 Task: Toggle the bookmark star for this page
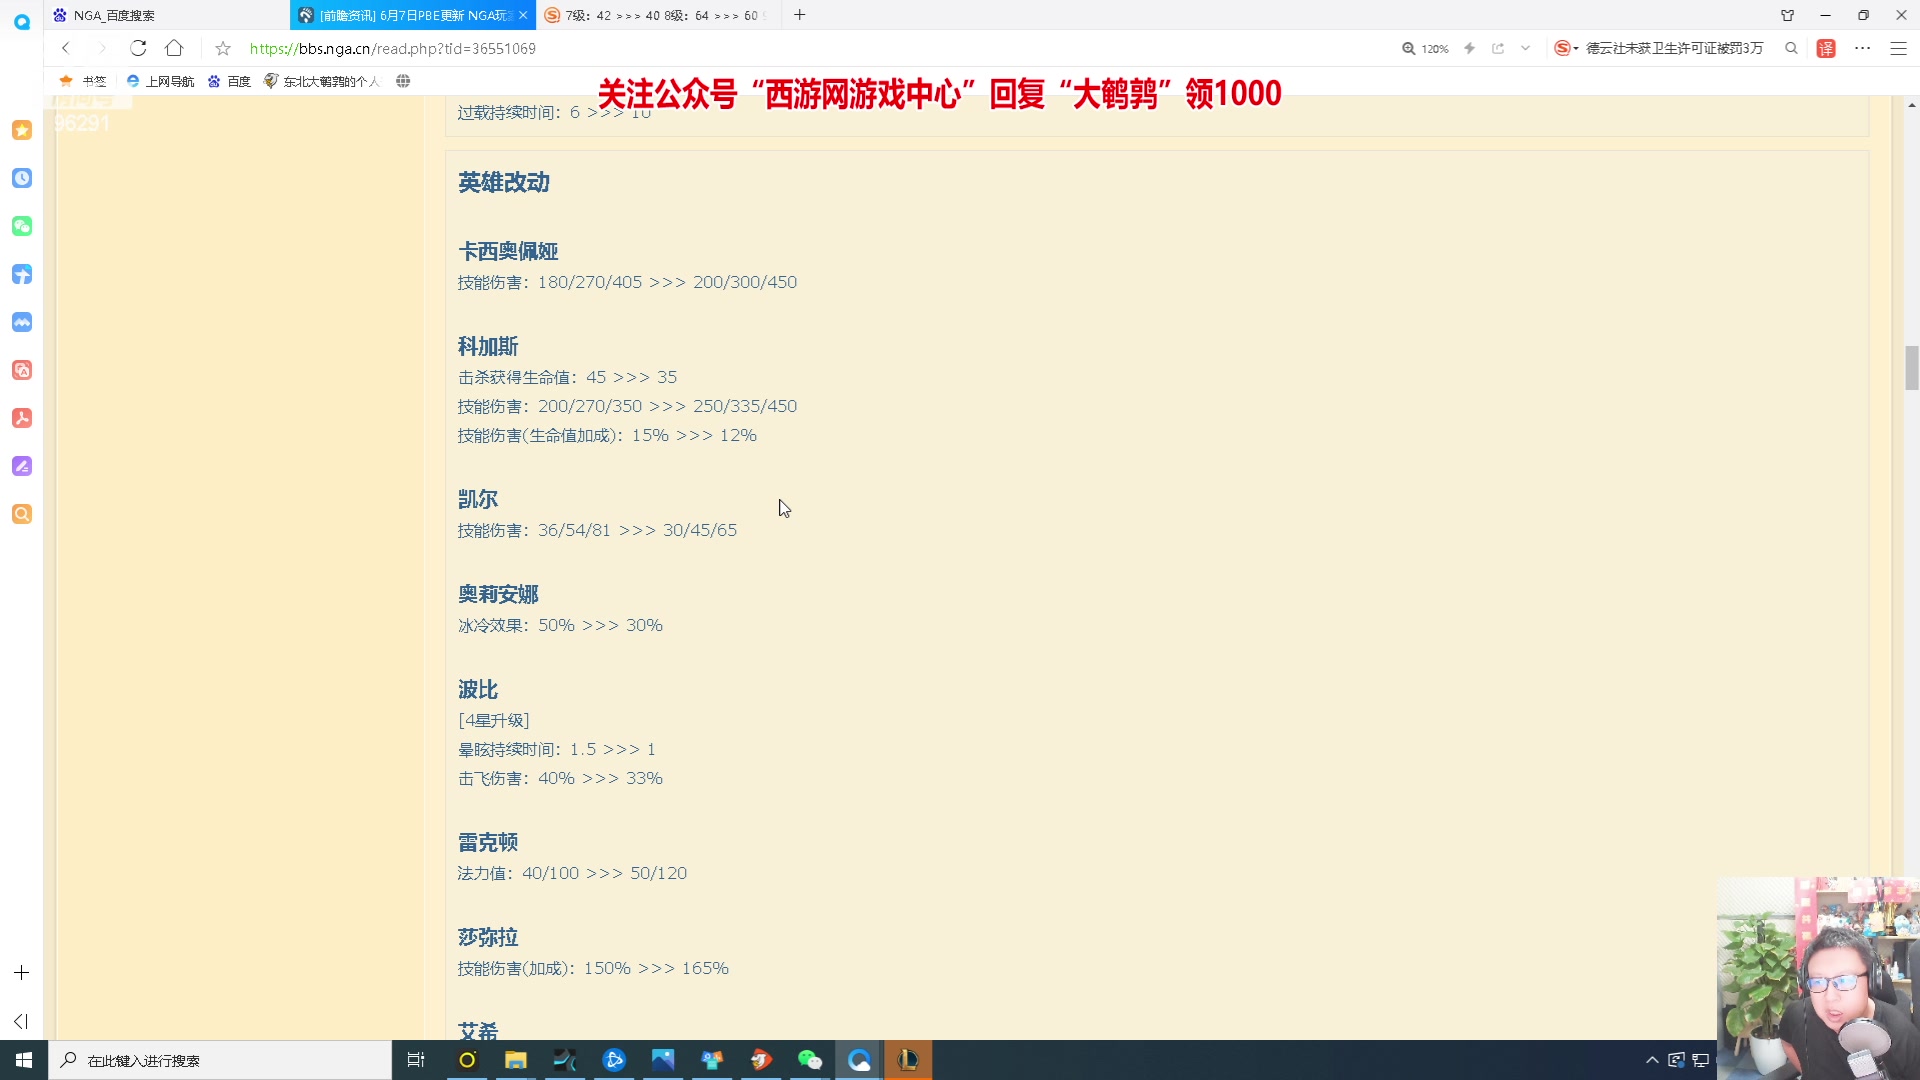pyautogui.click(x=222, y=47)
